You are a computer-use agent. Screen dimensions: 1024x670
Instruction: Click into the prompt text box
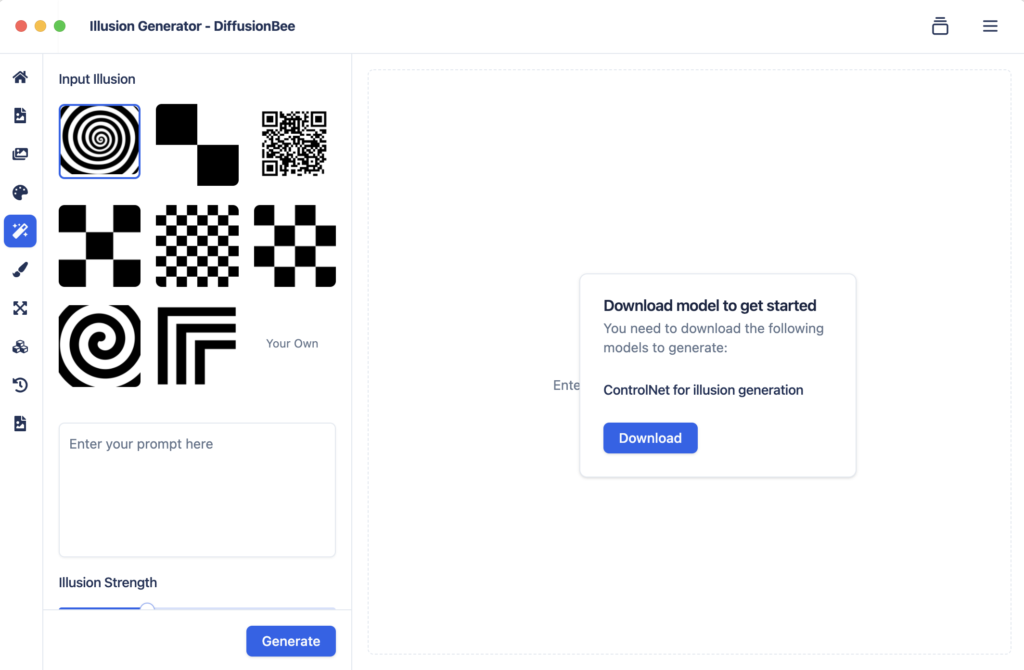point(197,490)
